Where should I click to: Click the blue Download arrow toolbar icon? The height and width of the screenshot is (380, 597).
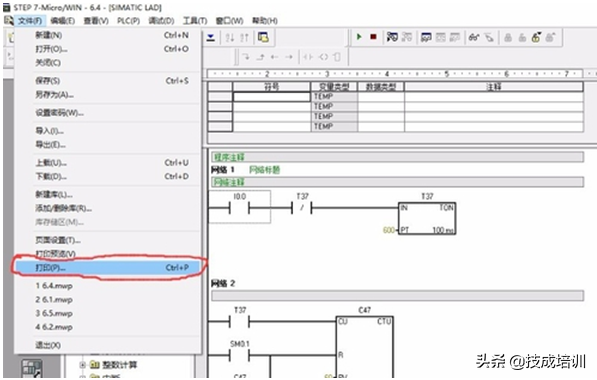pyautogui.click(x=211, y=37)
